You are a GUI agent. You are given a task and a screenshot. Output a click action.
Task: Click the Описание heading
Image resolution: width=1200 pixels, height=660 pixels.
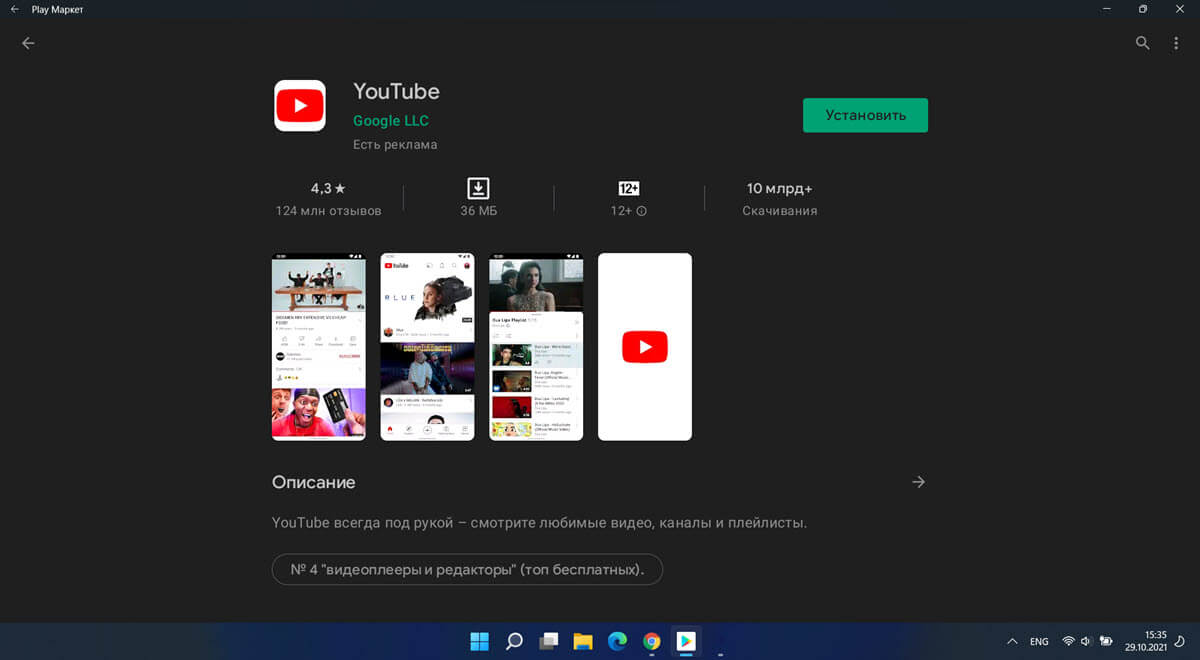tap(313, 482)
